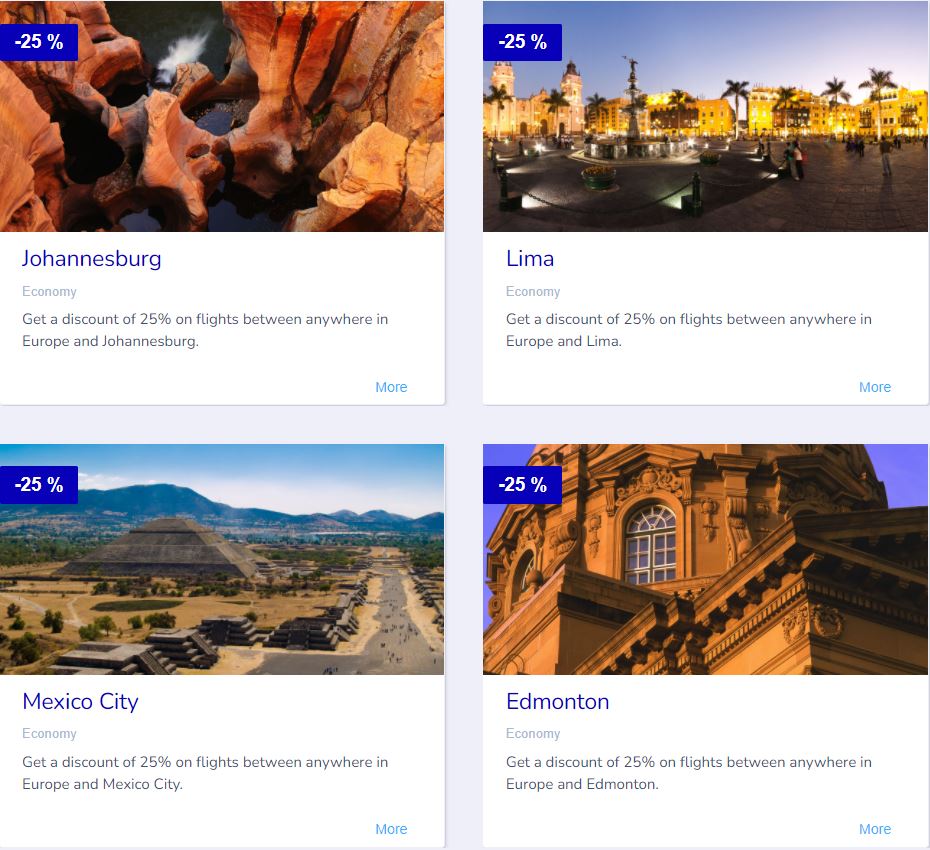Open the More link for Edmonton

(x=875, y=829)
